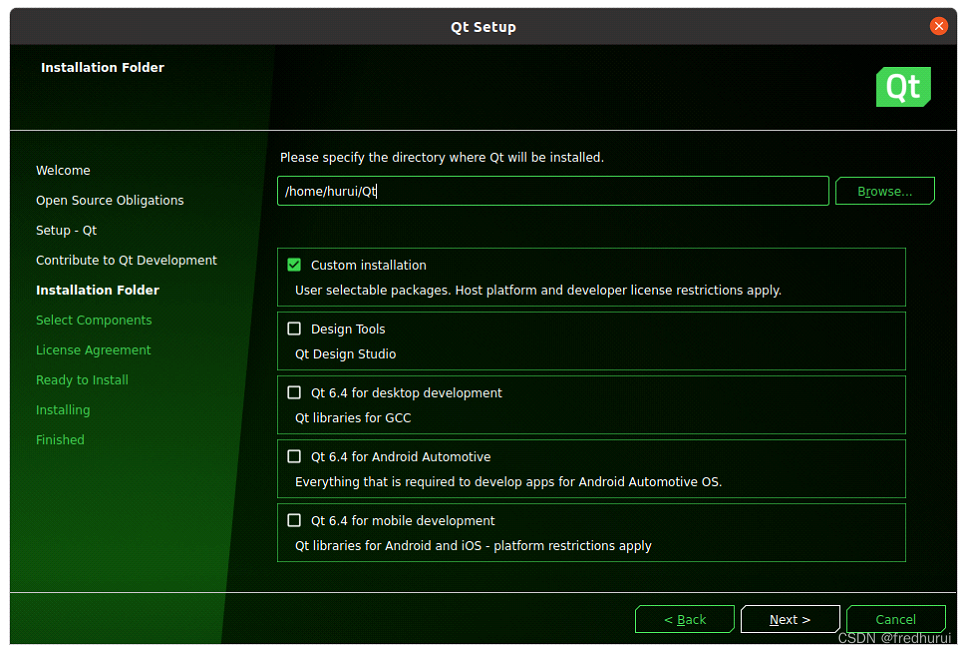Select the Installing step
Image resolution: width=967 pixels, height=654 pixels.
tap(63, 410)
